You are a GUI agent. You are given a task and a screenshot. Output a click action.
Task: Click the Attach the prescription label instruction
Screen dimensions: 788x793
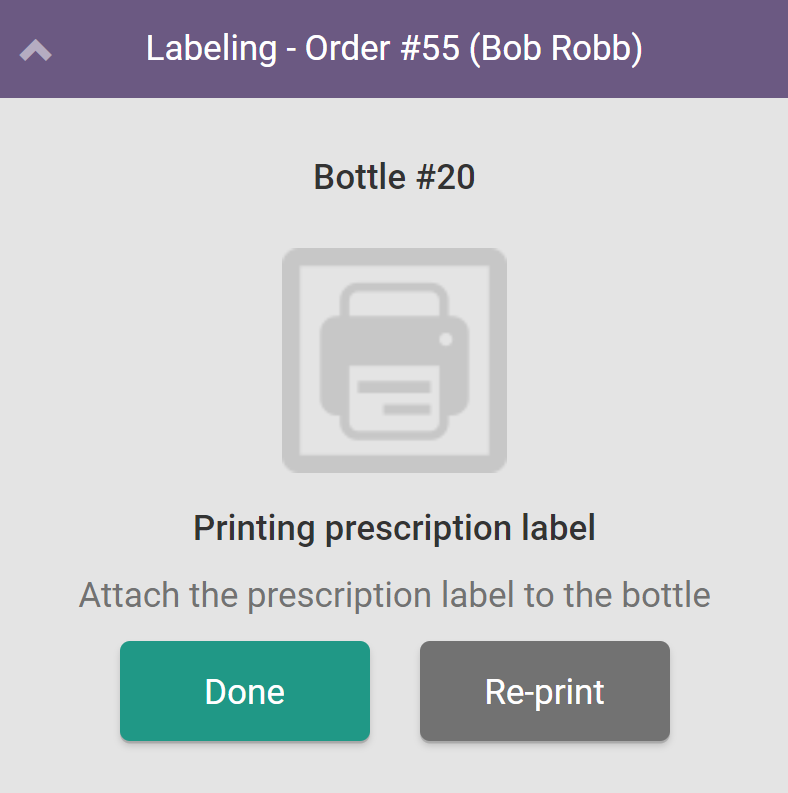[394, 595]
